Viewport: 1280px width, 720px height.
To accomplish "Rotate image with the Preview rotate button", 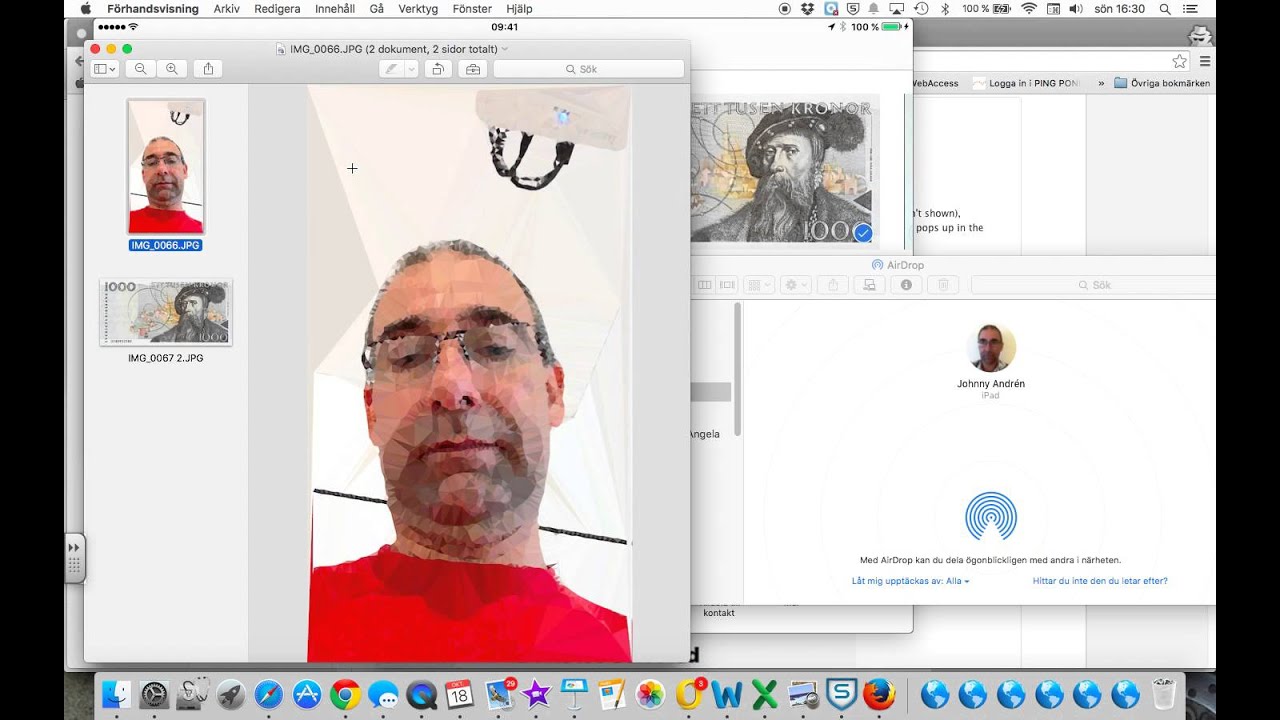I will pyautogui.click(x=437, y=69).
